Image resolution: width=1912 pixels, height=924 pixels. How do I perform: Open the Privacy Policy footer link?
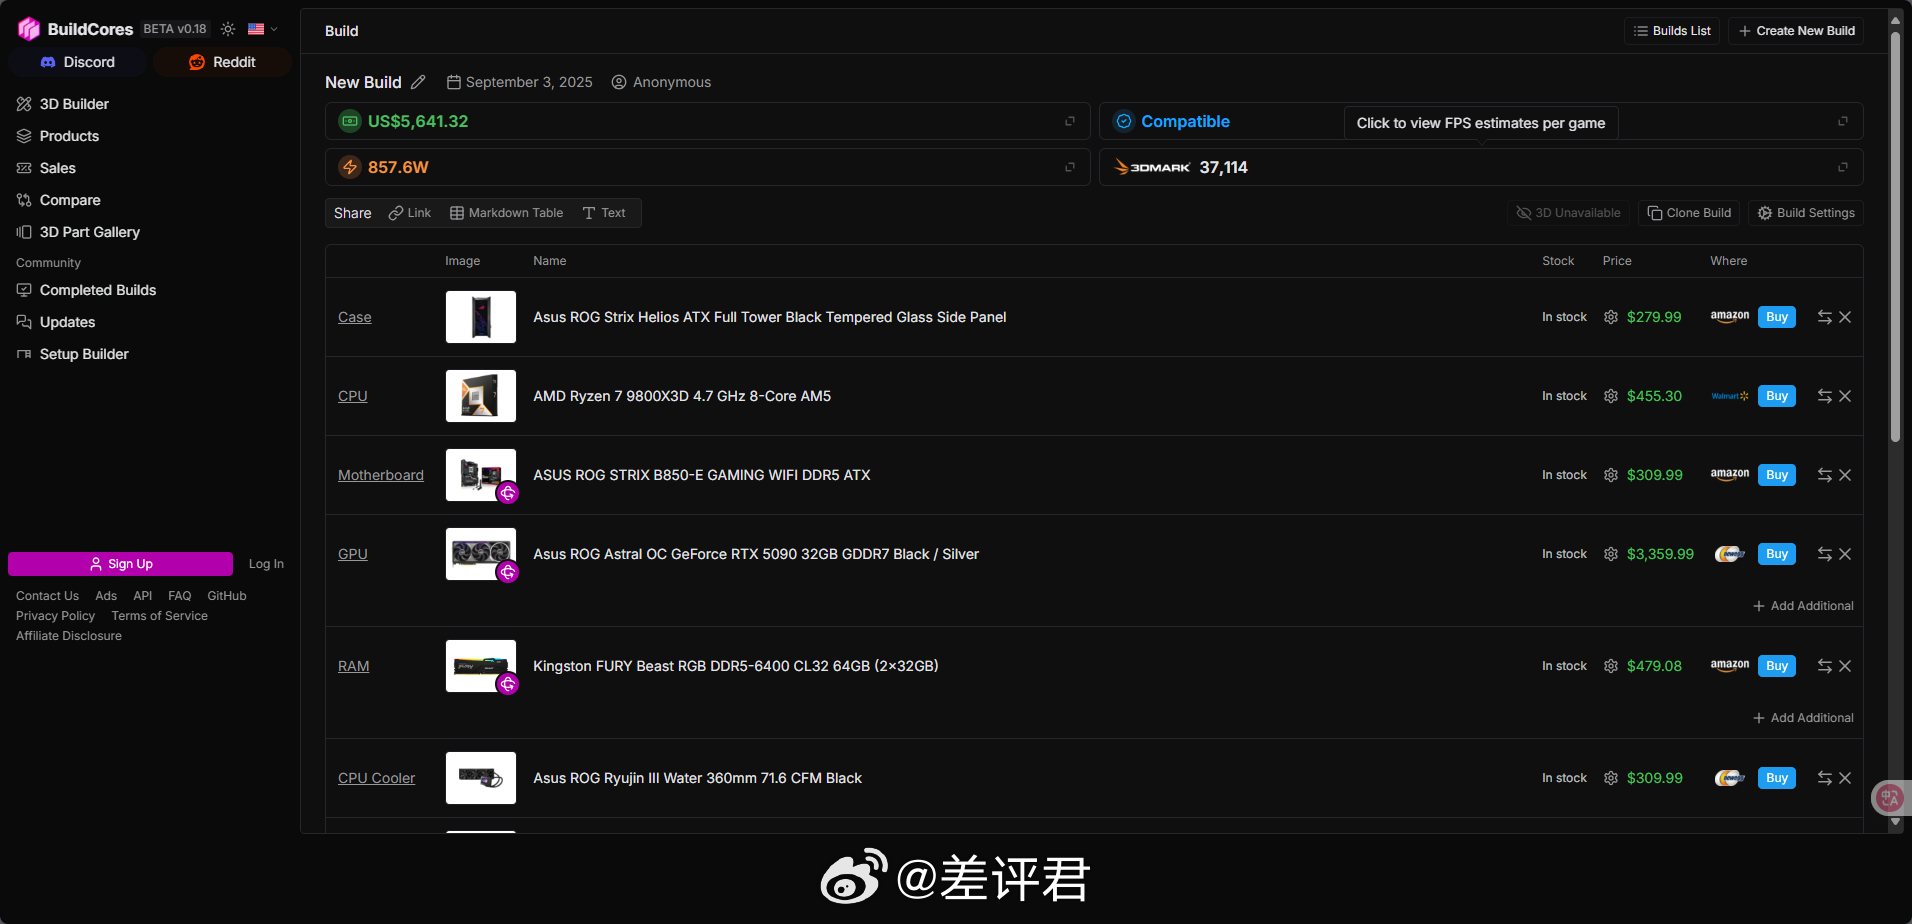(x=55, y=616)
